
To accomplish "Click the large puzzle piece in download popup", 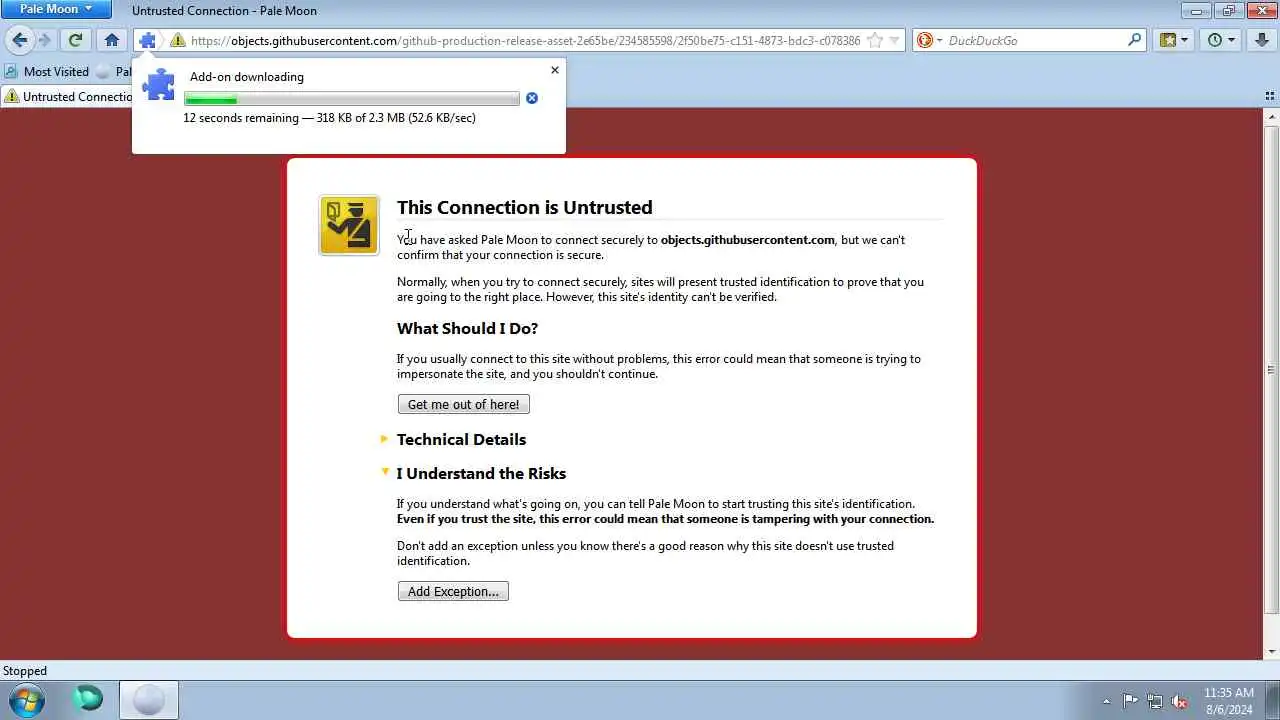I will coord(158,84).
